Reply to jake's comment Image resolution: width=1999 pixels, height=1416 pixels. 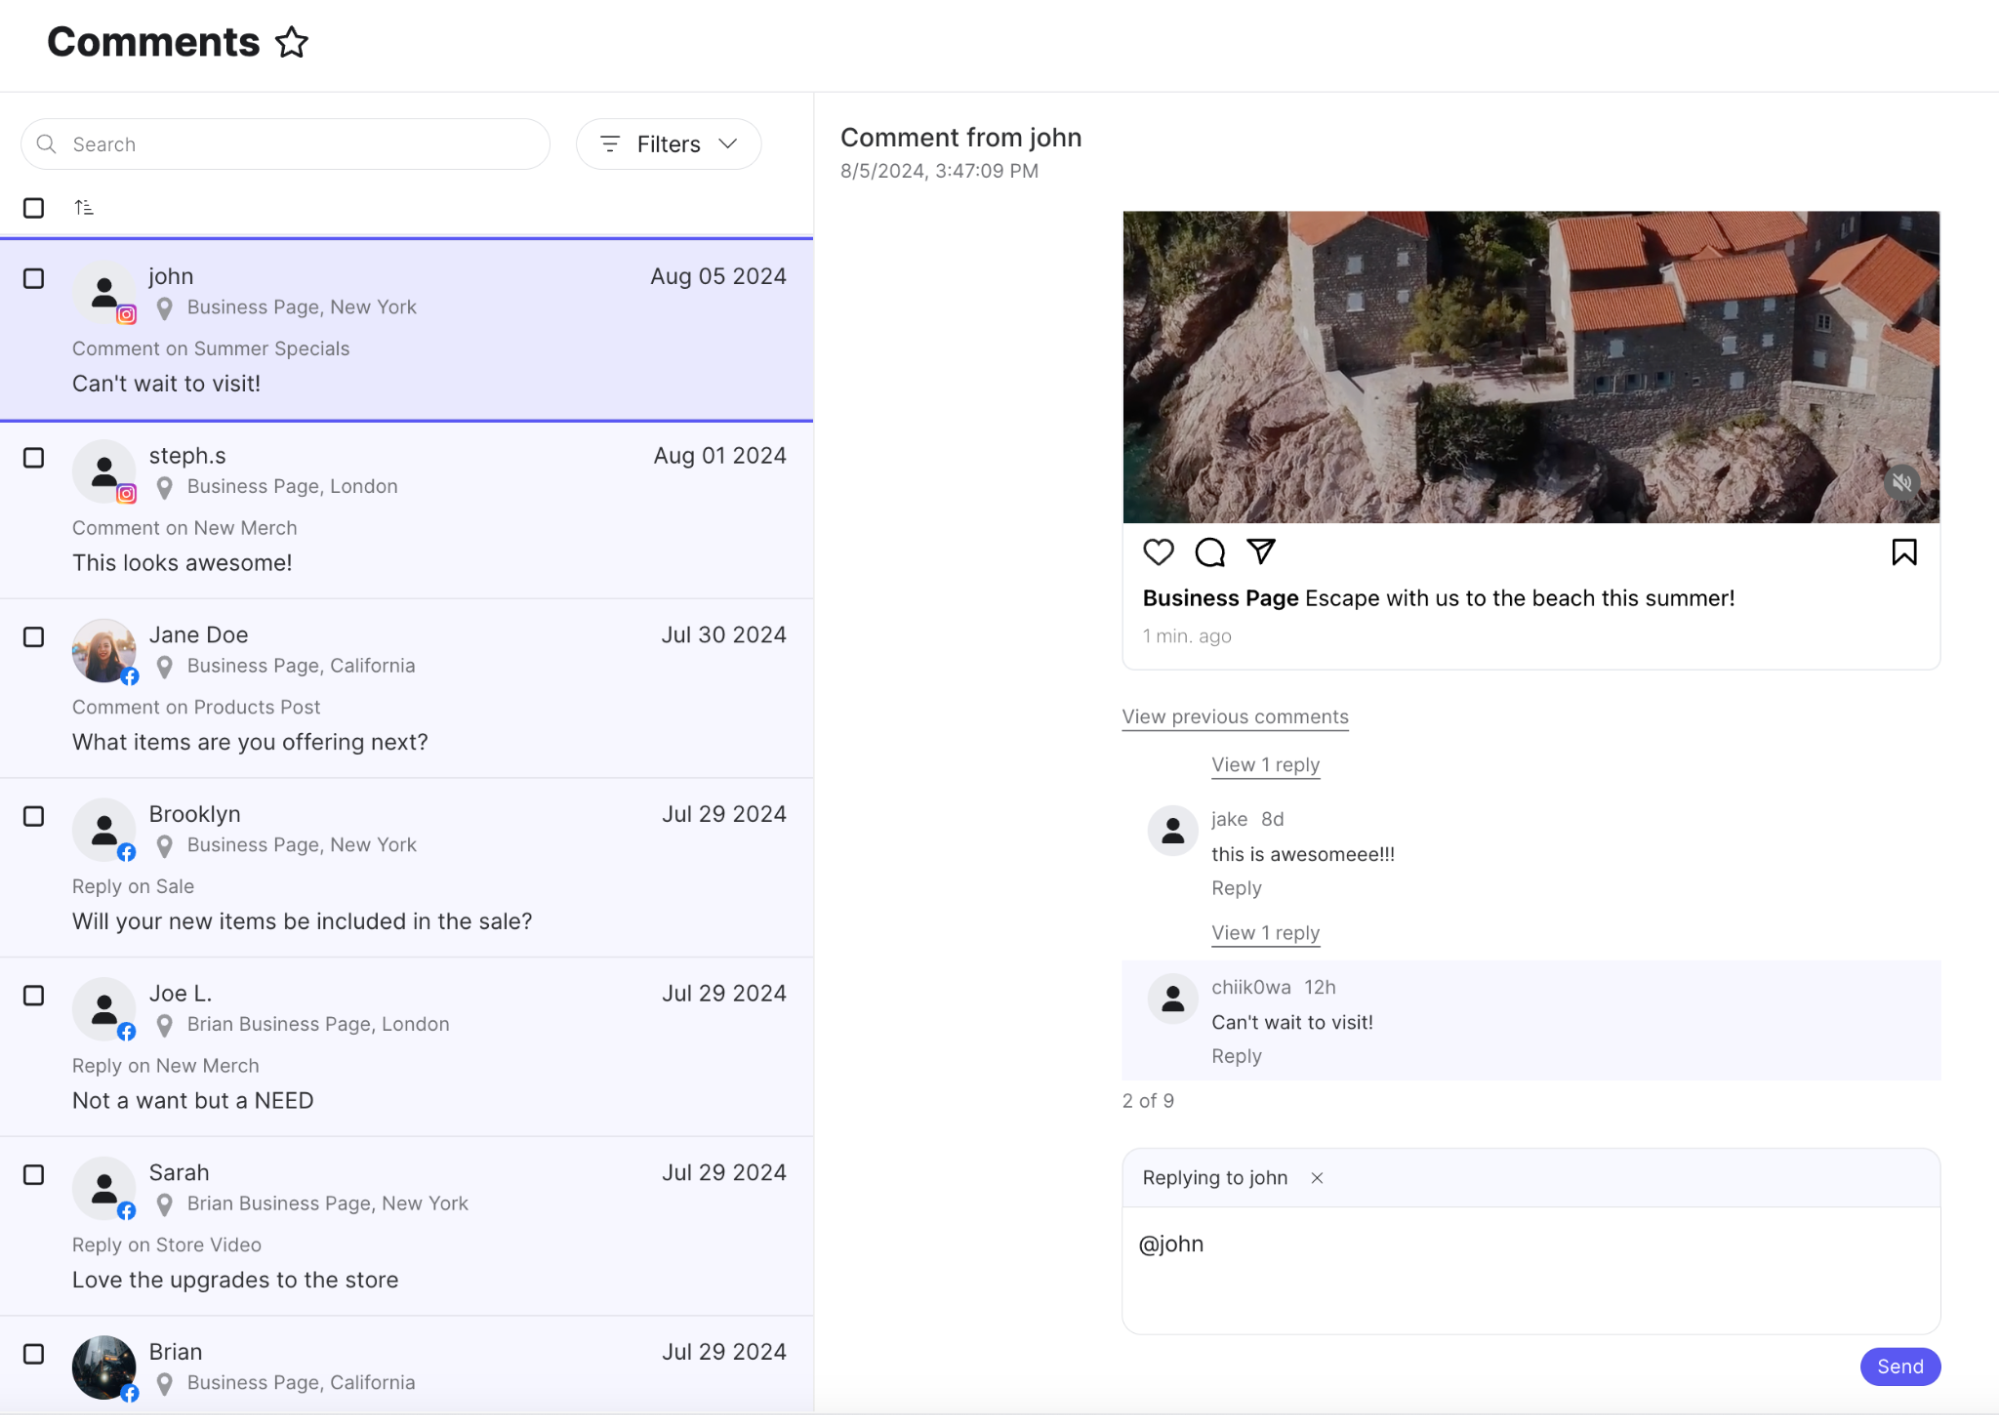coord(1236,888)
